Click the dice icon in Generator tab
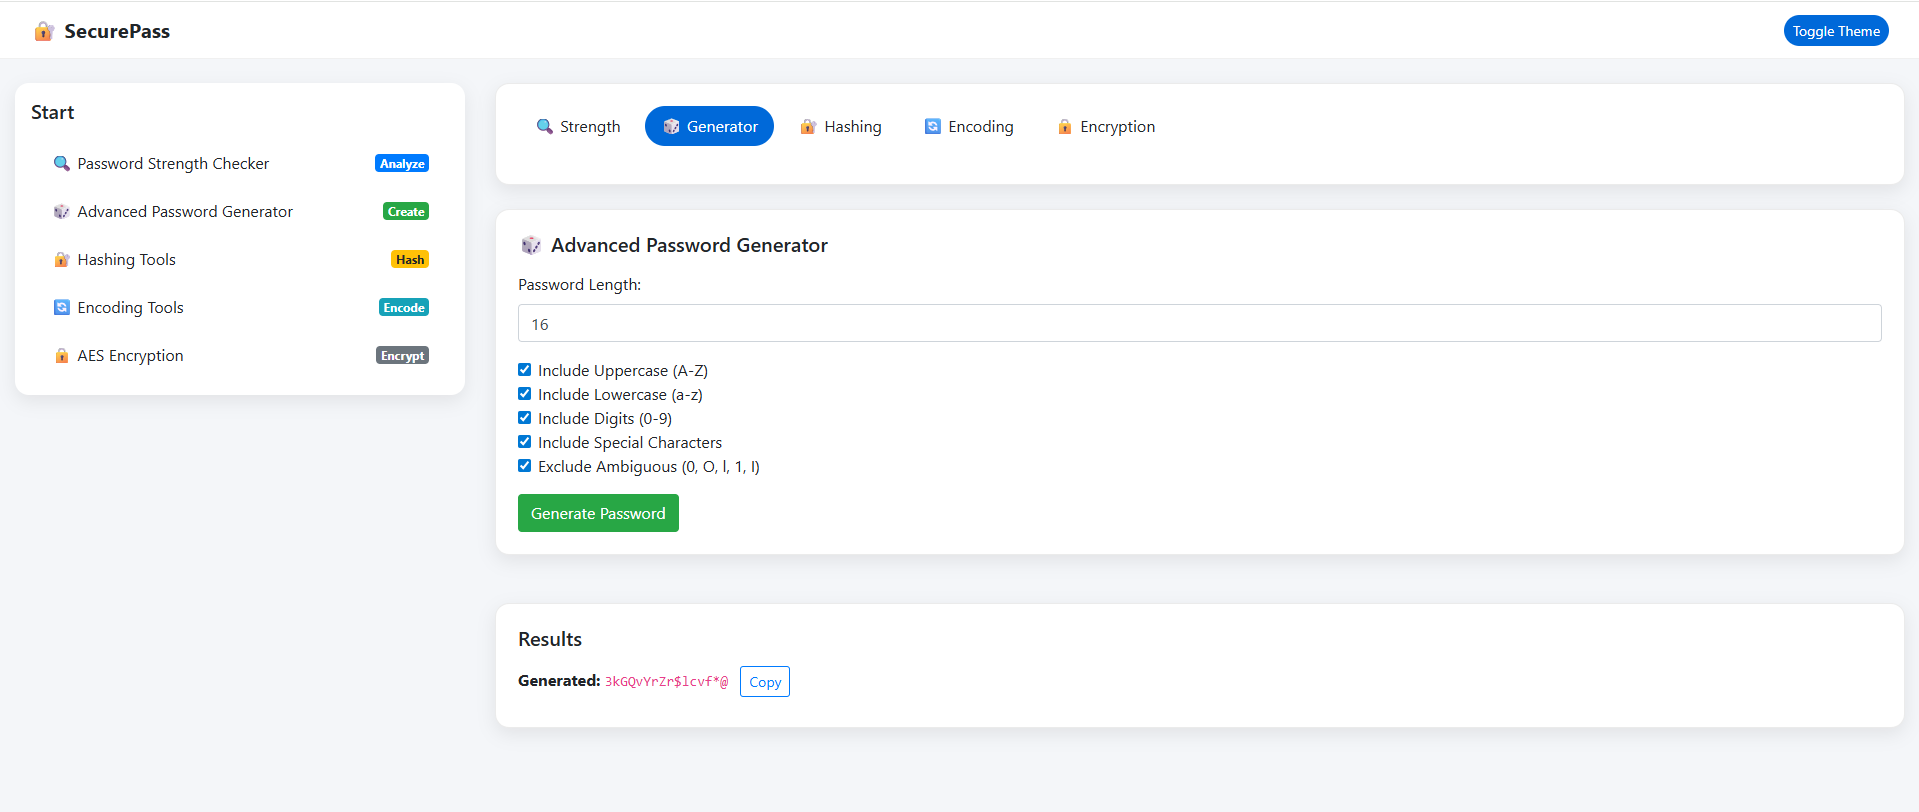Screen dimensions: 1919x812 [x=672, y=126]
